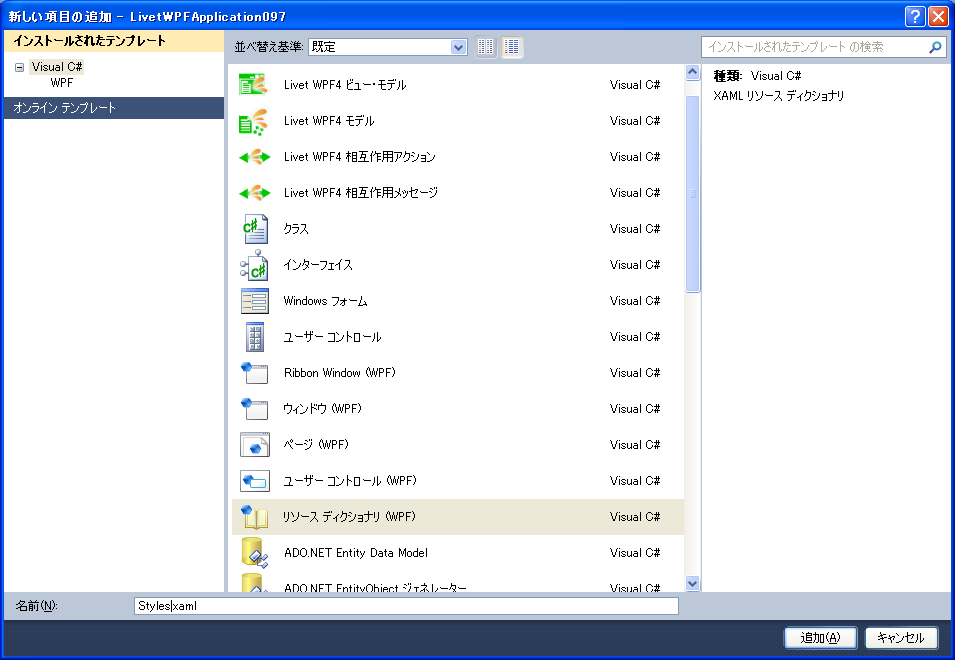Select the Windows フォーム label
This screenshot has width=955, height=660.
[325, 301]
